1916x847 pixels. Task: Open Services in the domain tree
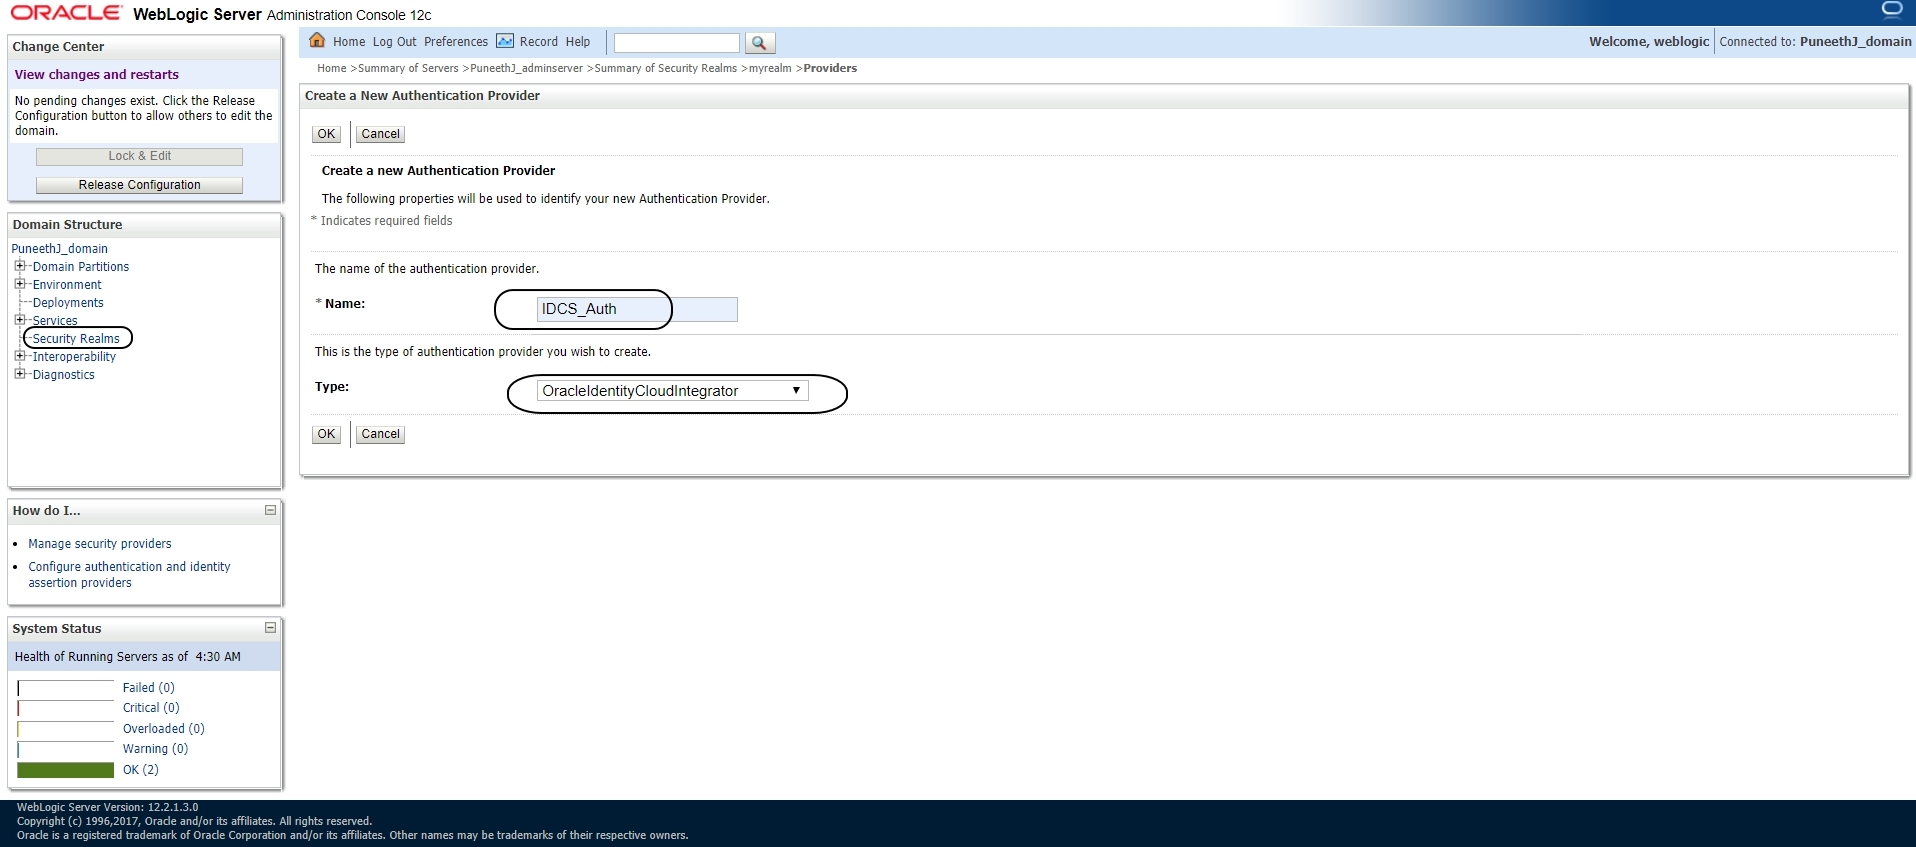tap(55, 321)
